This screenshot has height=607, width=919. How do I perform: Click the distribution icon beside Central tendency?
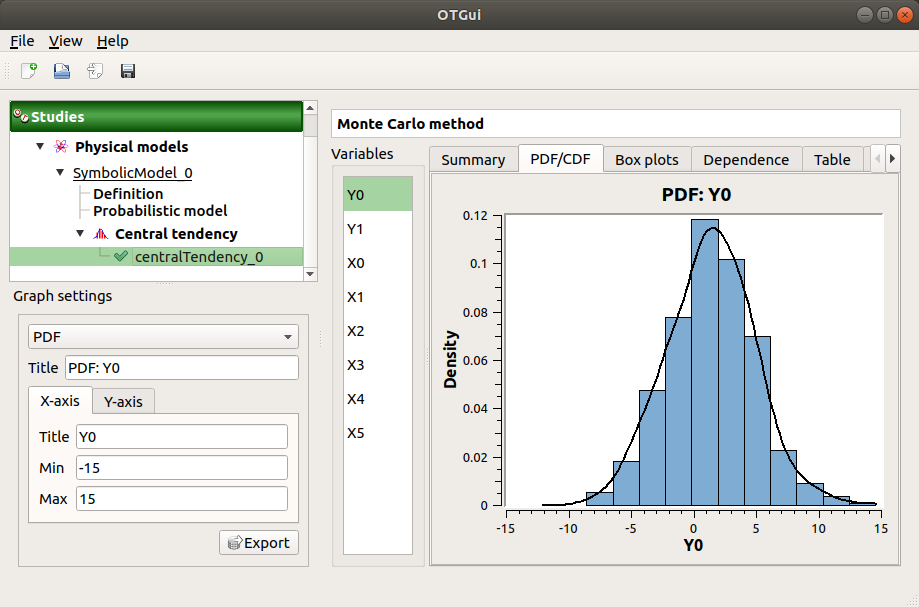pos(100,234)
